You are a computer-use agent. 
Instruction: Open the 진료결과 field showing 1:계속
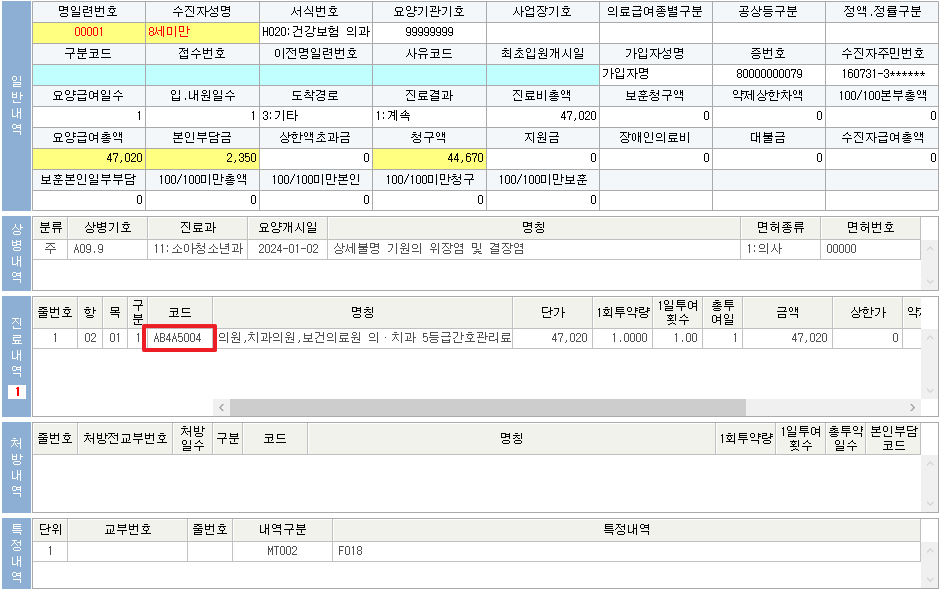tap(430, 116)
